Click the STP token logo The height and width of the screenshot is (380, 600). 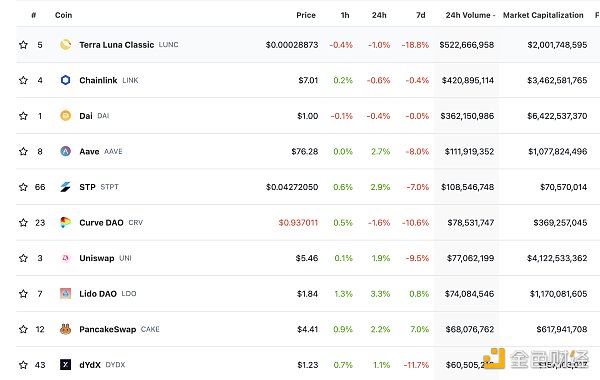coord(65,187)
